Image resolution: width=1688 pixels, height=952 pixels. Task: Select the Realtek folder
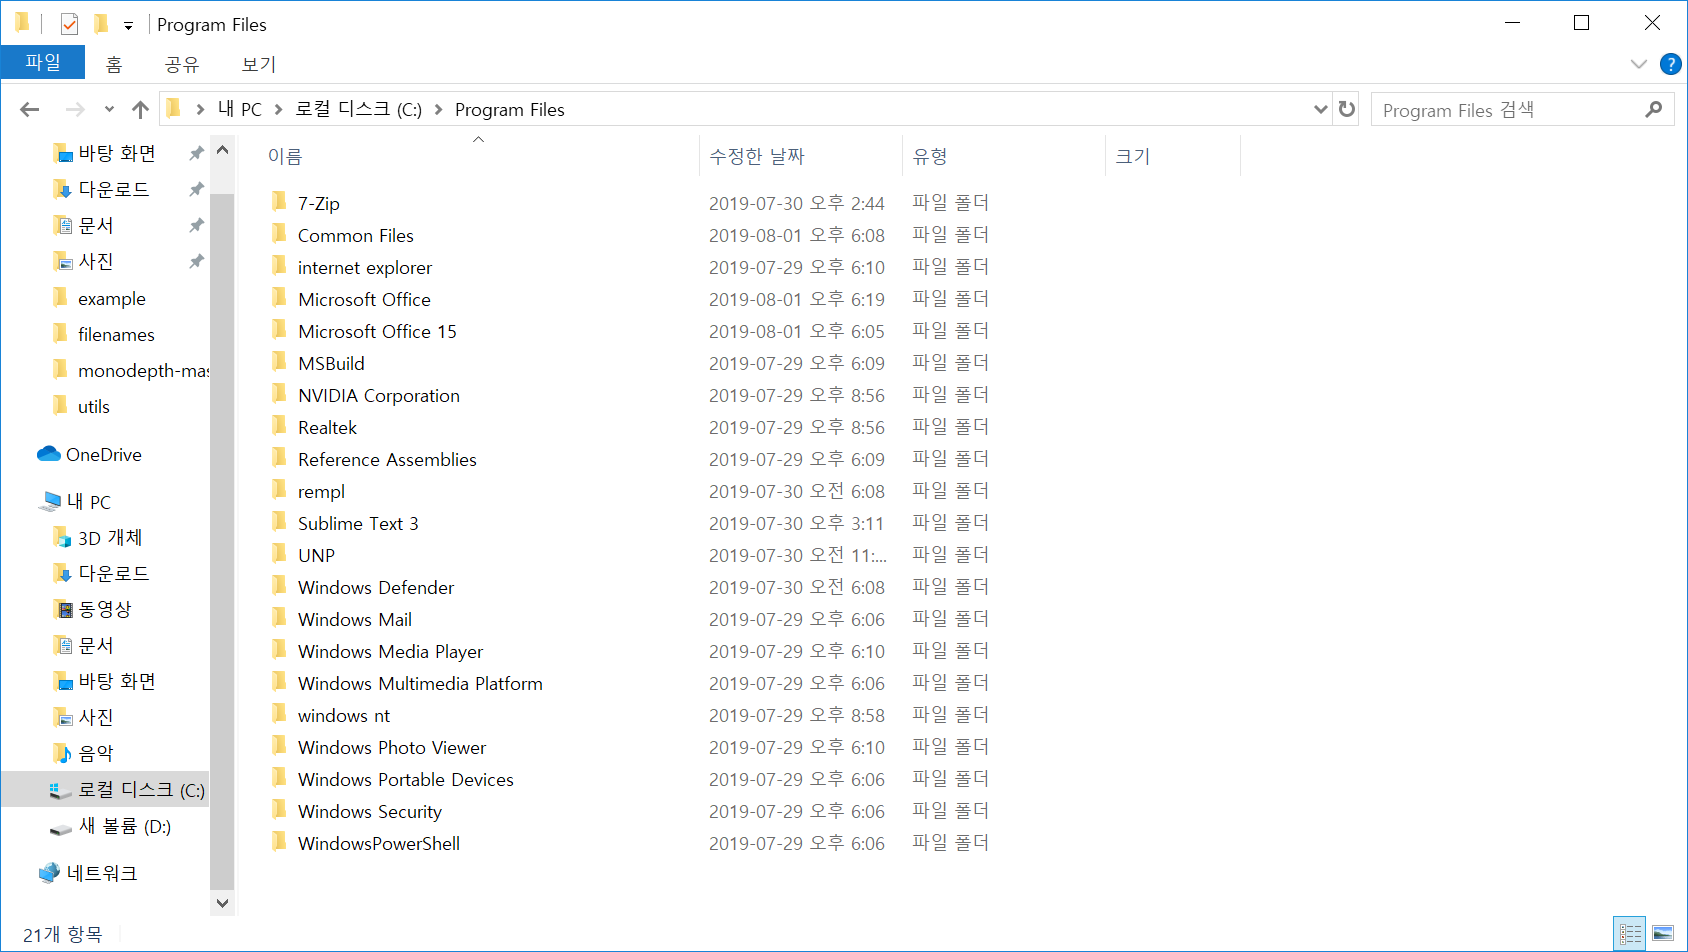[x=327, y=427]
